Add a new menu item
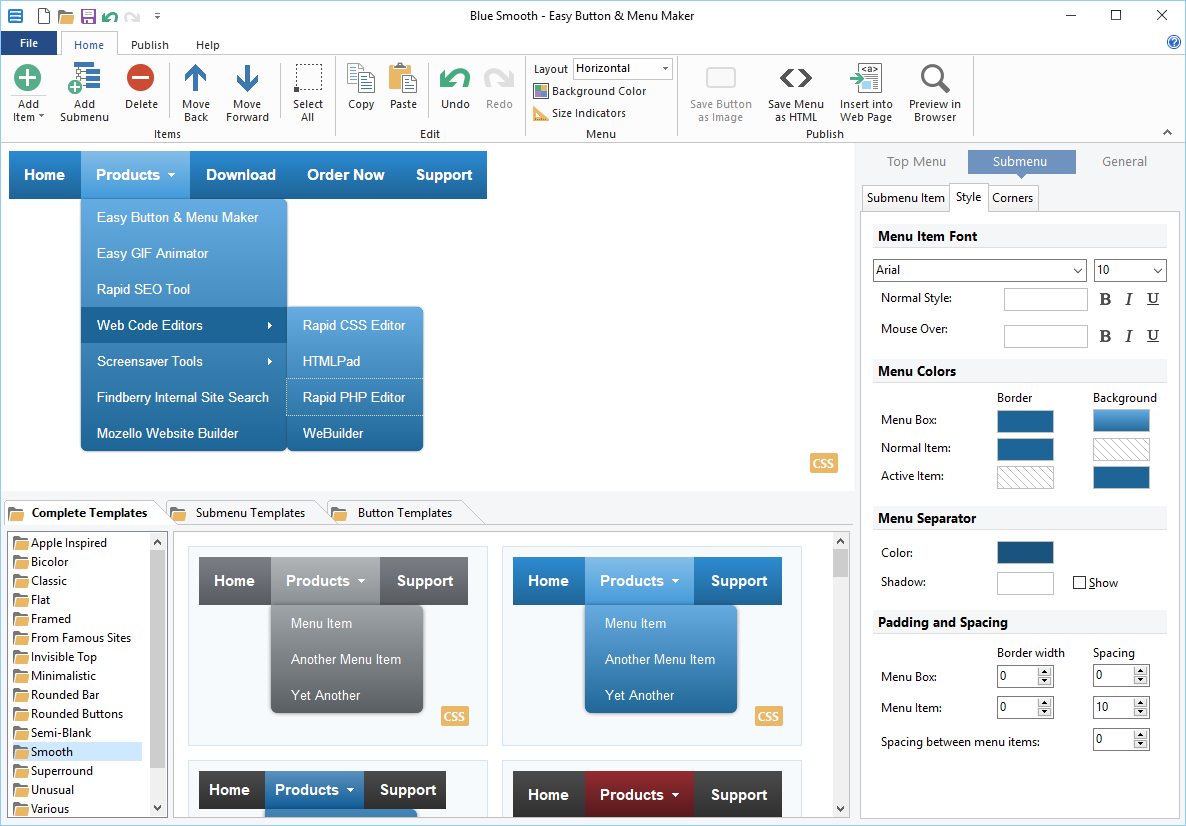Image resolution: width=1186 pixels, height=826 pixels. click(27, 92)
